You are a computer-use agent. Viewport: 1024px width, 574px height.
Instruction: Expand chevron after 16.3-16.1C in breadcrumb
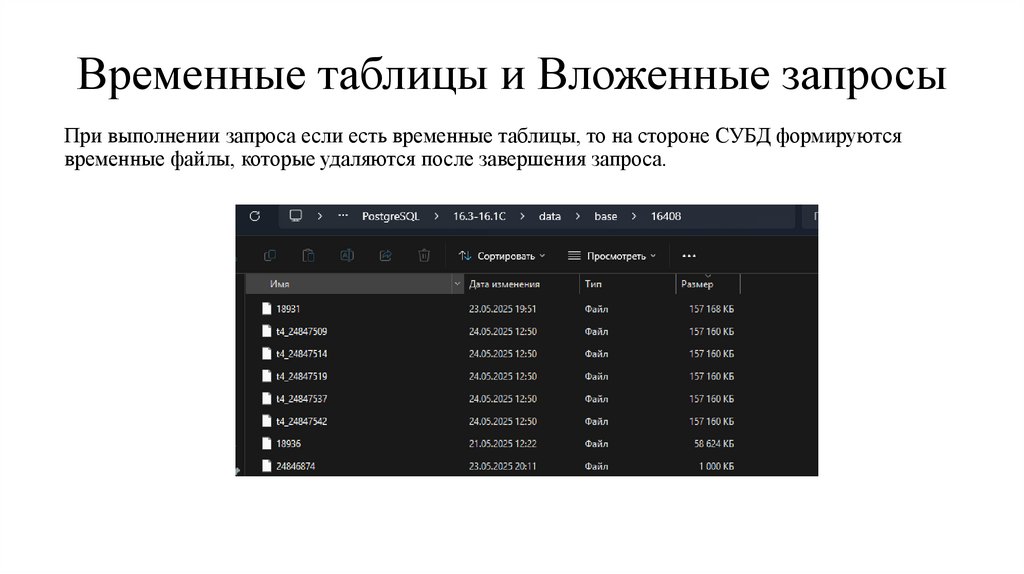coord(522,216)
